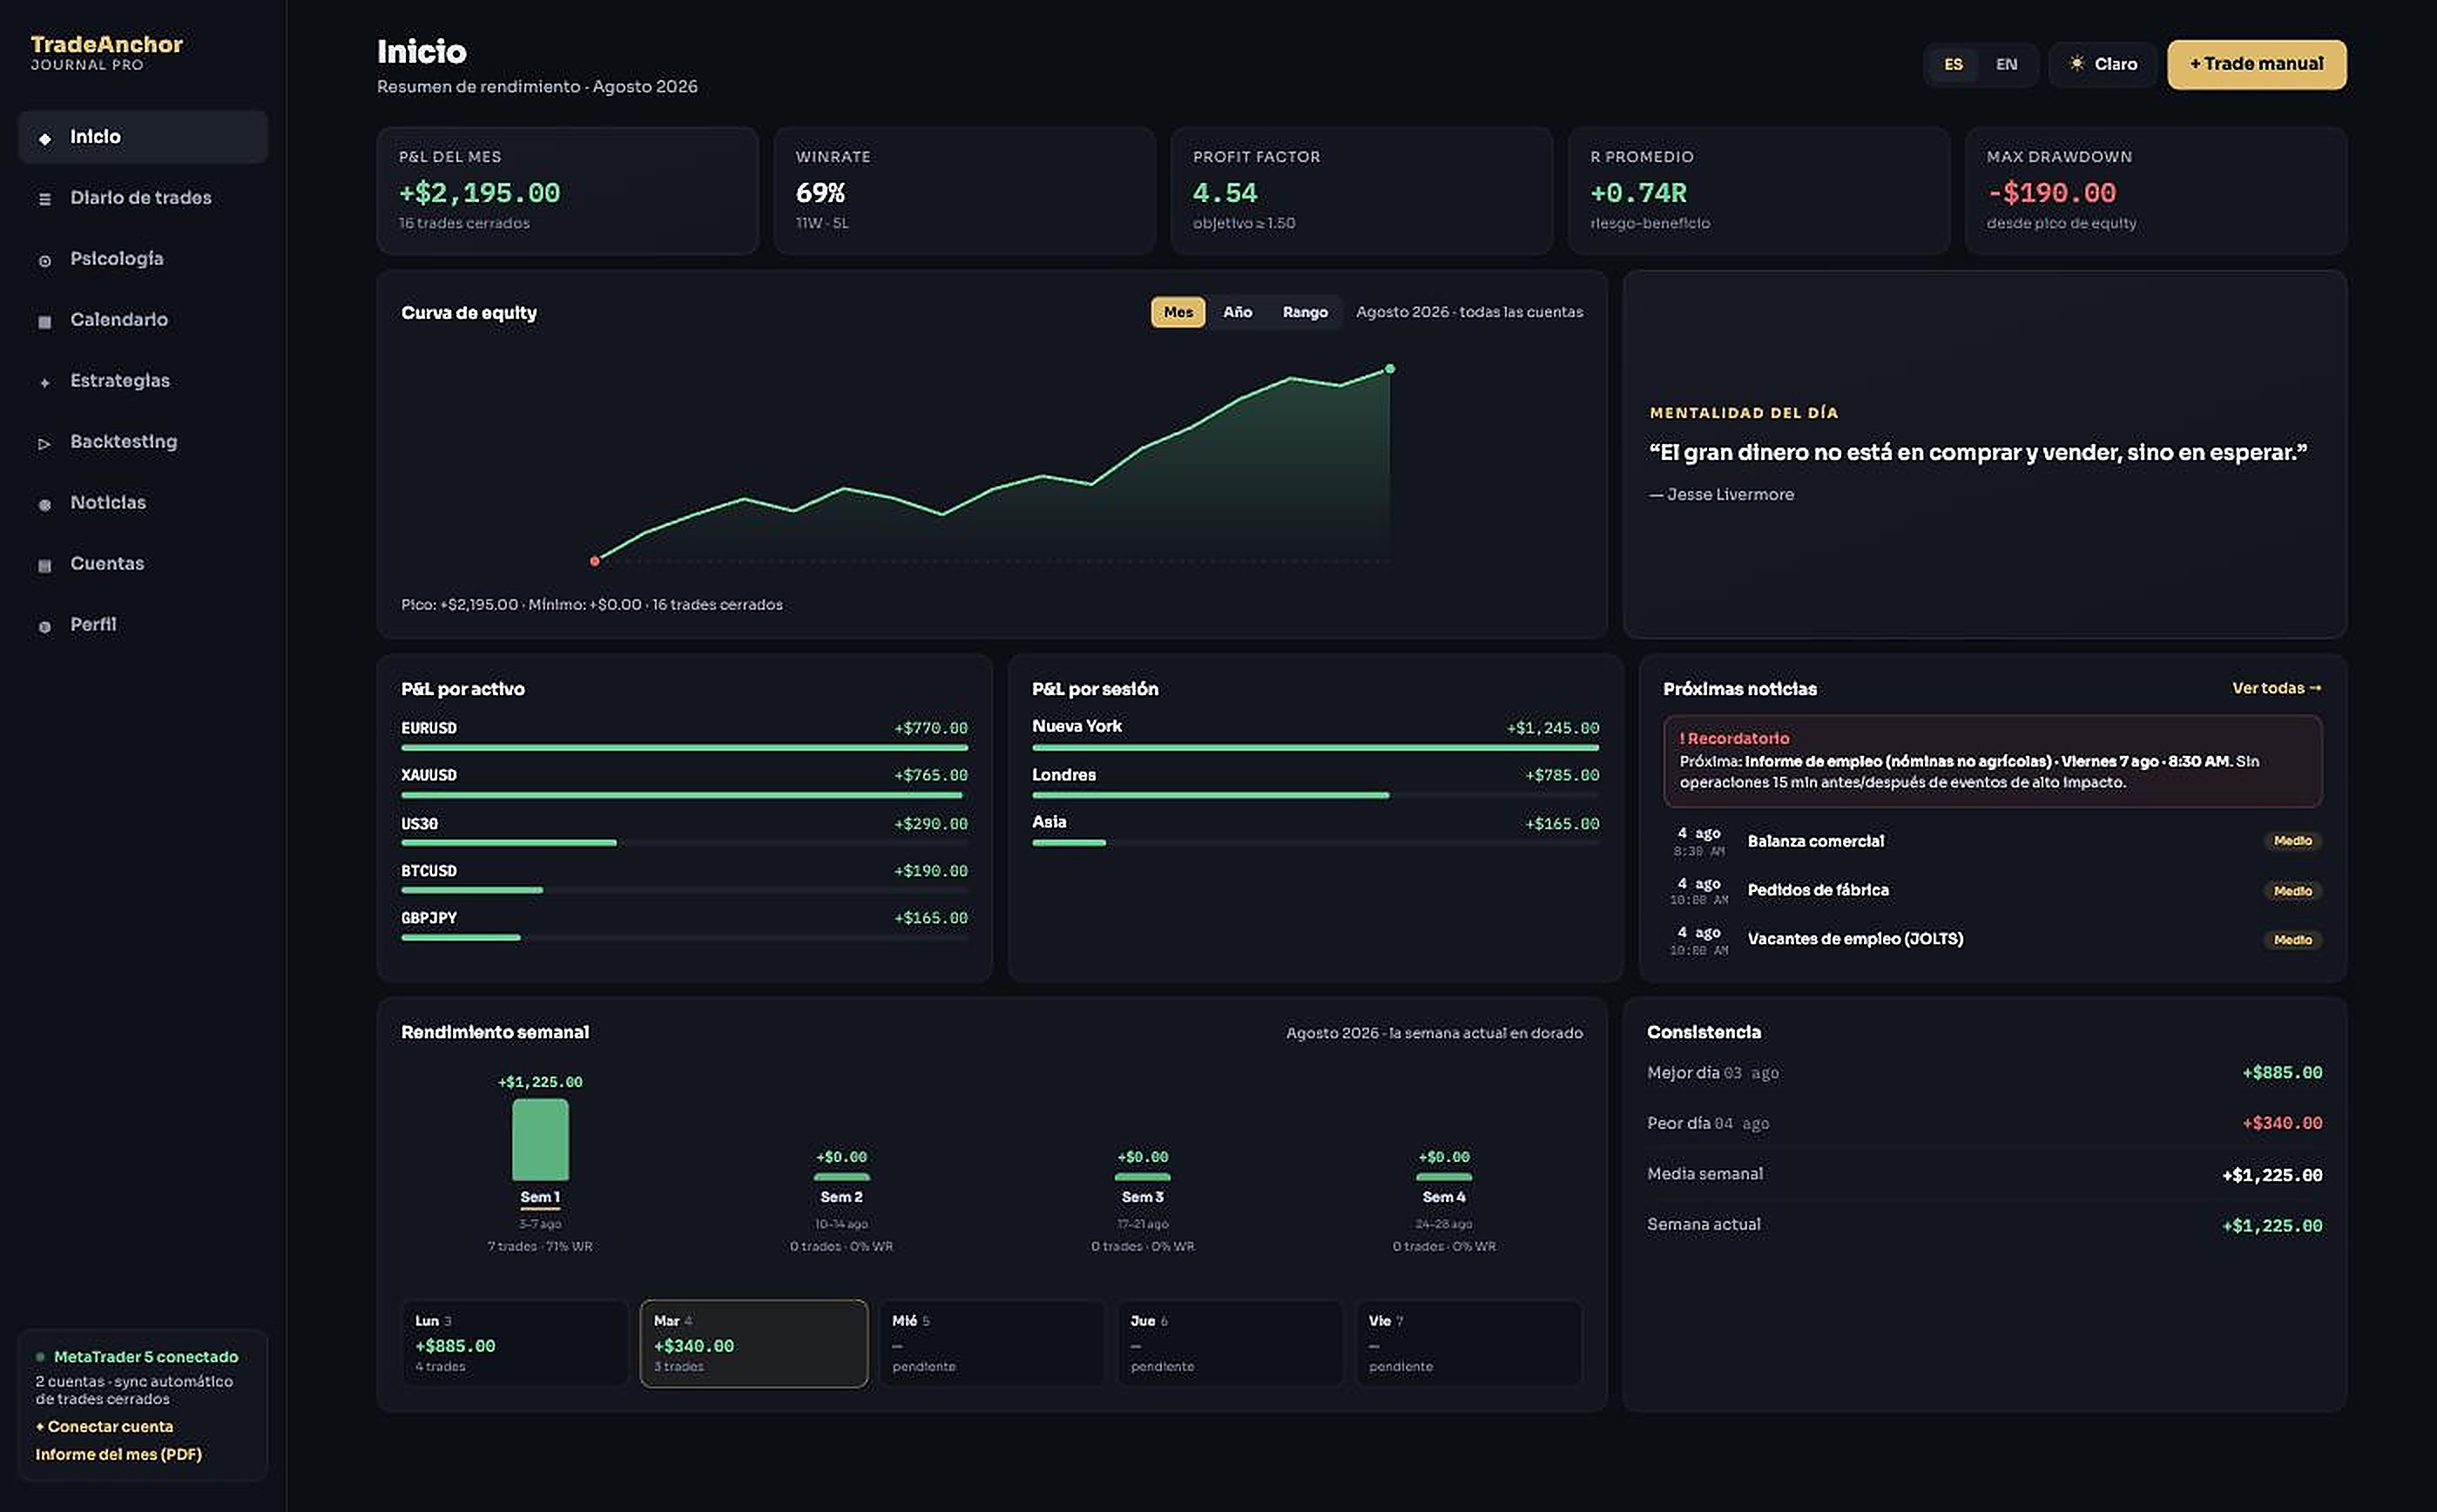Open the Balanza comercial news row
The height and width of the screenshot is (1512, 2437).
(1992, 841)
